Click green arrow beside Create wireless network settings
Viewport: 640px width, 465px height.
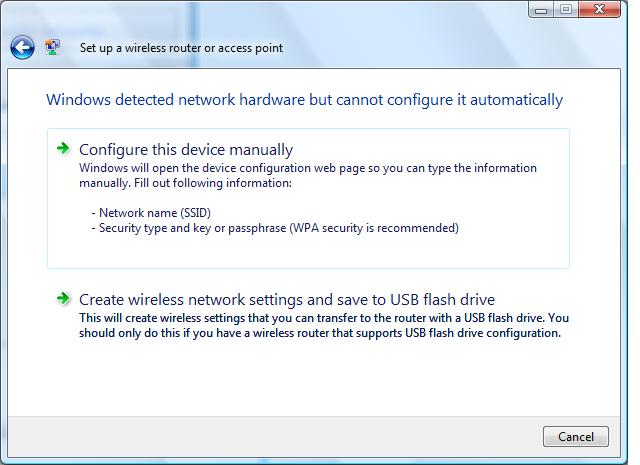tap(63, 298)
